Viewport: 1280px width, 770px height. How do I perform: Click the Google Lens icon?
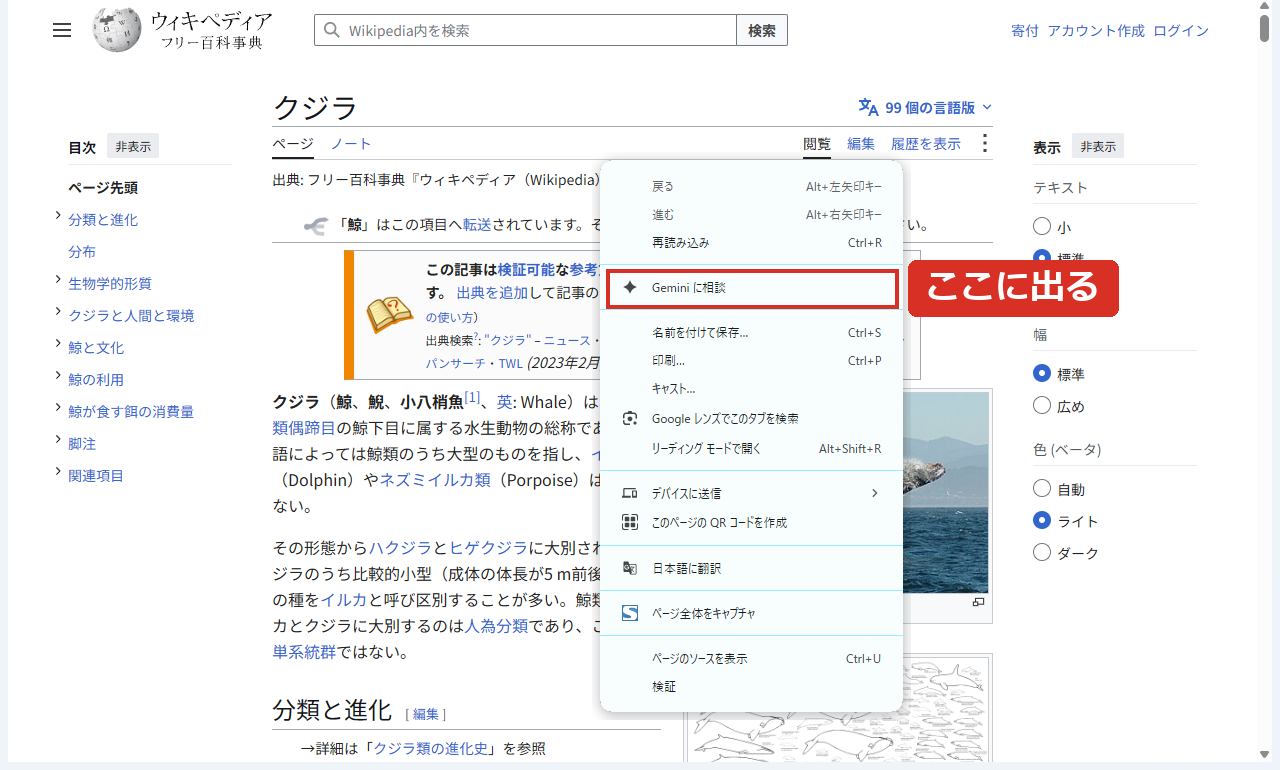coord(630,418)
